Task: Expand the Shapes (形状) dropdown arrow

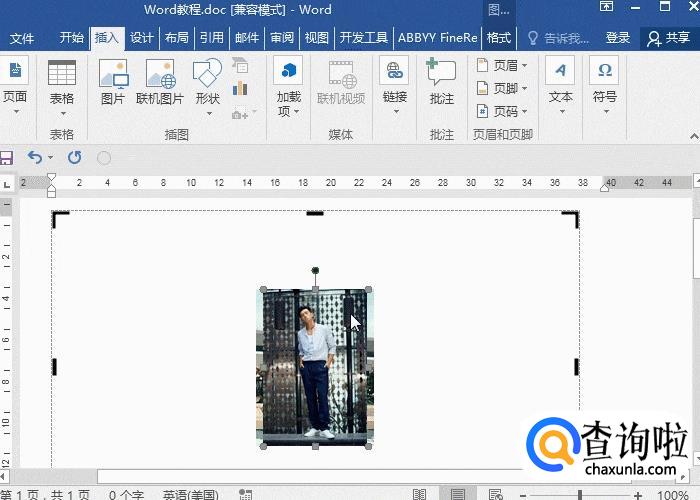Action: [x=209, y=113]
